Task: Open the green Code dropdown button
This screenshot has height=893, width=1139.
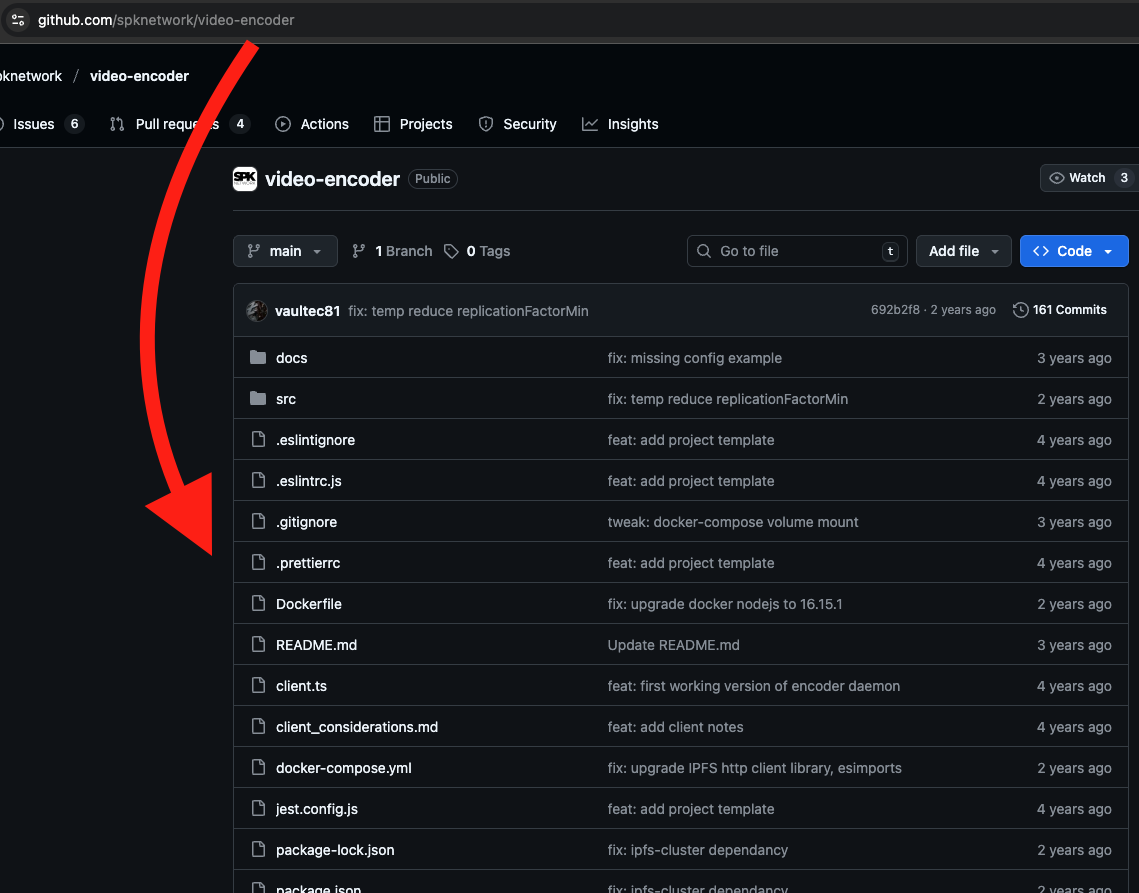Action: coord(1073,251)
